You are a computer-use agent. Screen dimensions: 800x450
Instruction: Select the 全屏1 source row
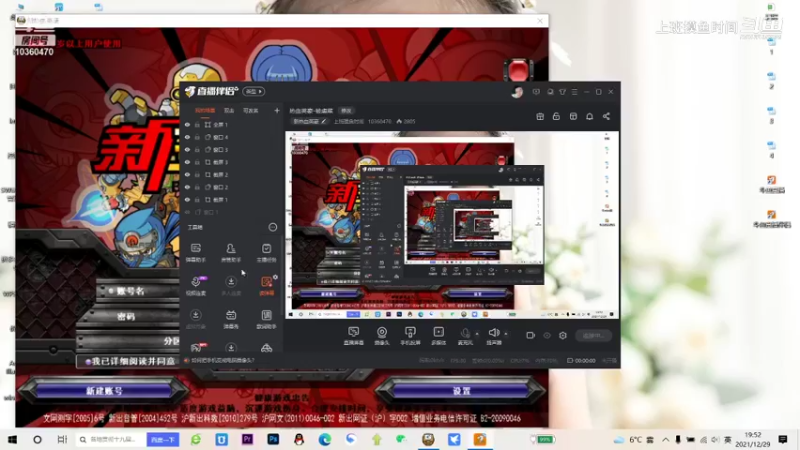pyautogui.click(x=232, y=124)
